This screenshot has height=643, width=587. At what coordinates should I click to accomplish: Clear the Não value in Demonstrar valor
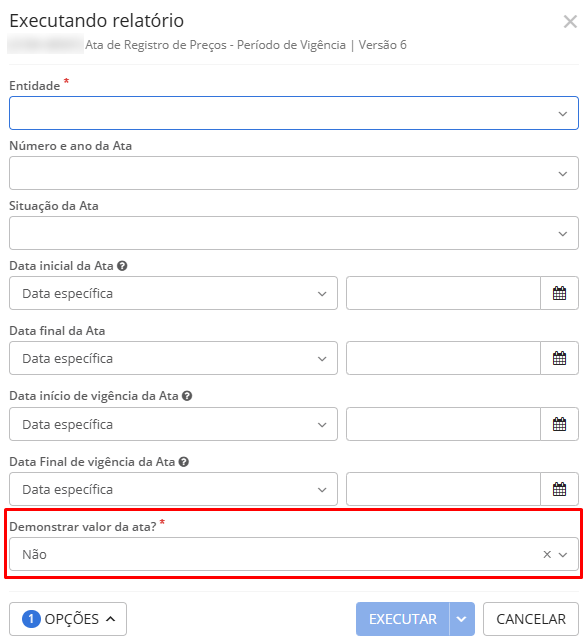pyautogui.click(x=547, y=554)
